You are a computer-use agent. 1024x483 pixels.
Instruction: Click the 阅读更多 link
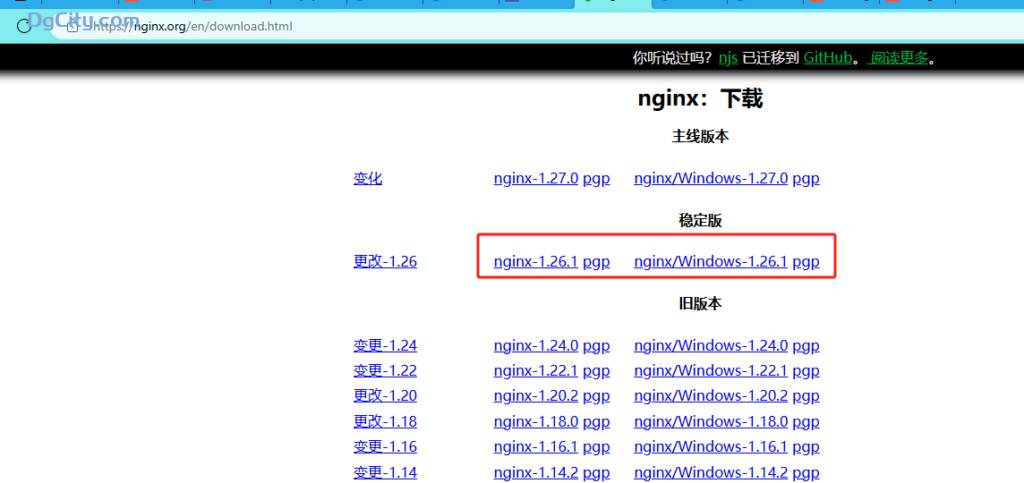click(x=899, y=57)
